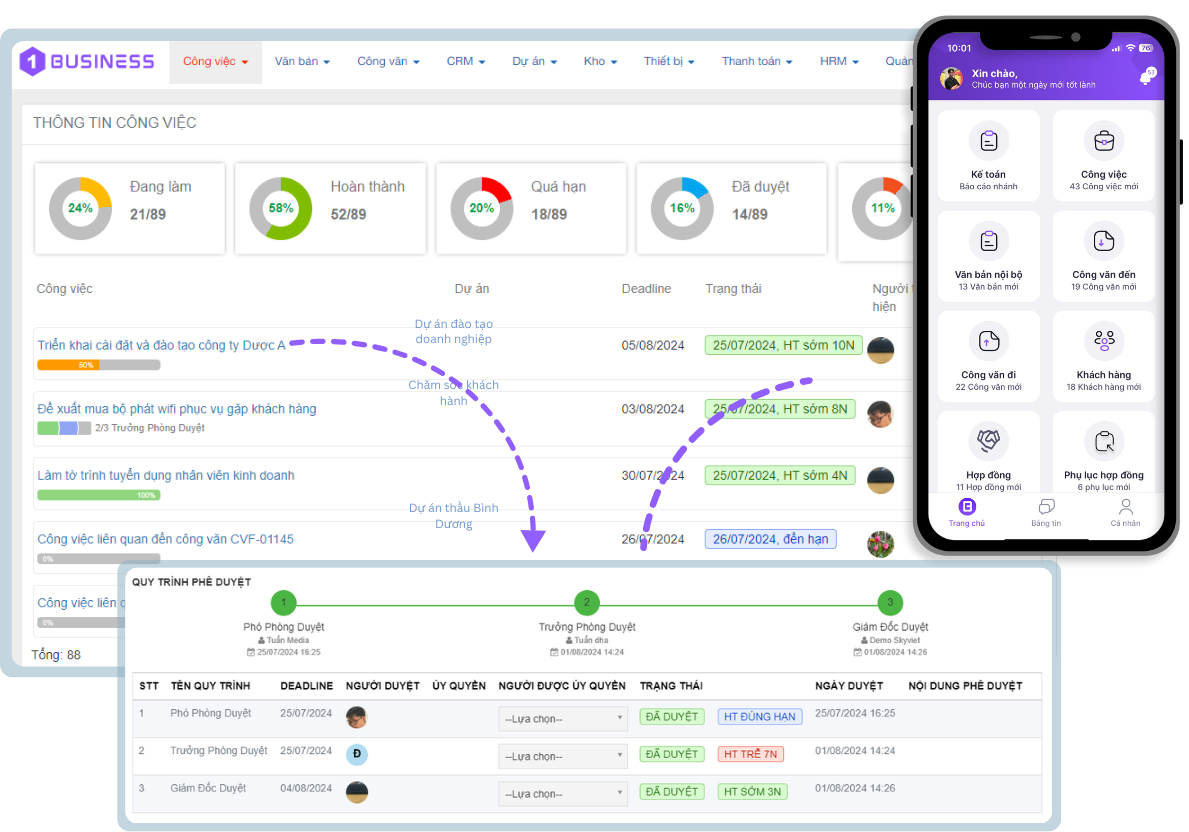Click approval step 3 circle Giám Đốc Duyệt

click(890, 603)
